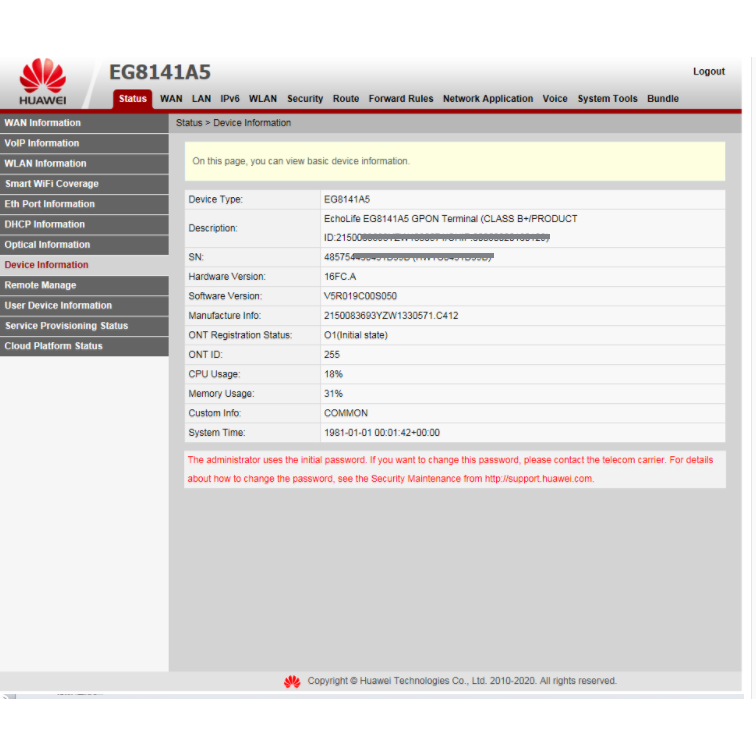The height and width of the screenshot is (756, 756).
Task: Click the Custom Info value 'COMMON'
Action: 346,413
